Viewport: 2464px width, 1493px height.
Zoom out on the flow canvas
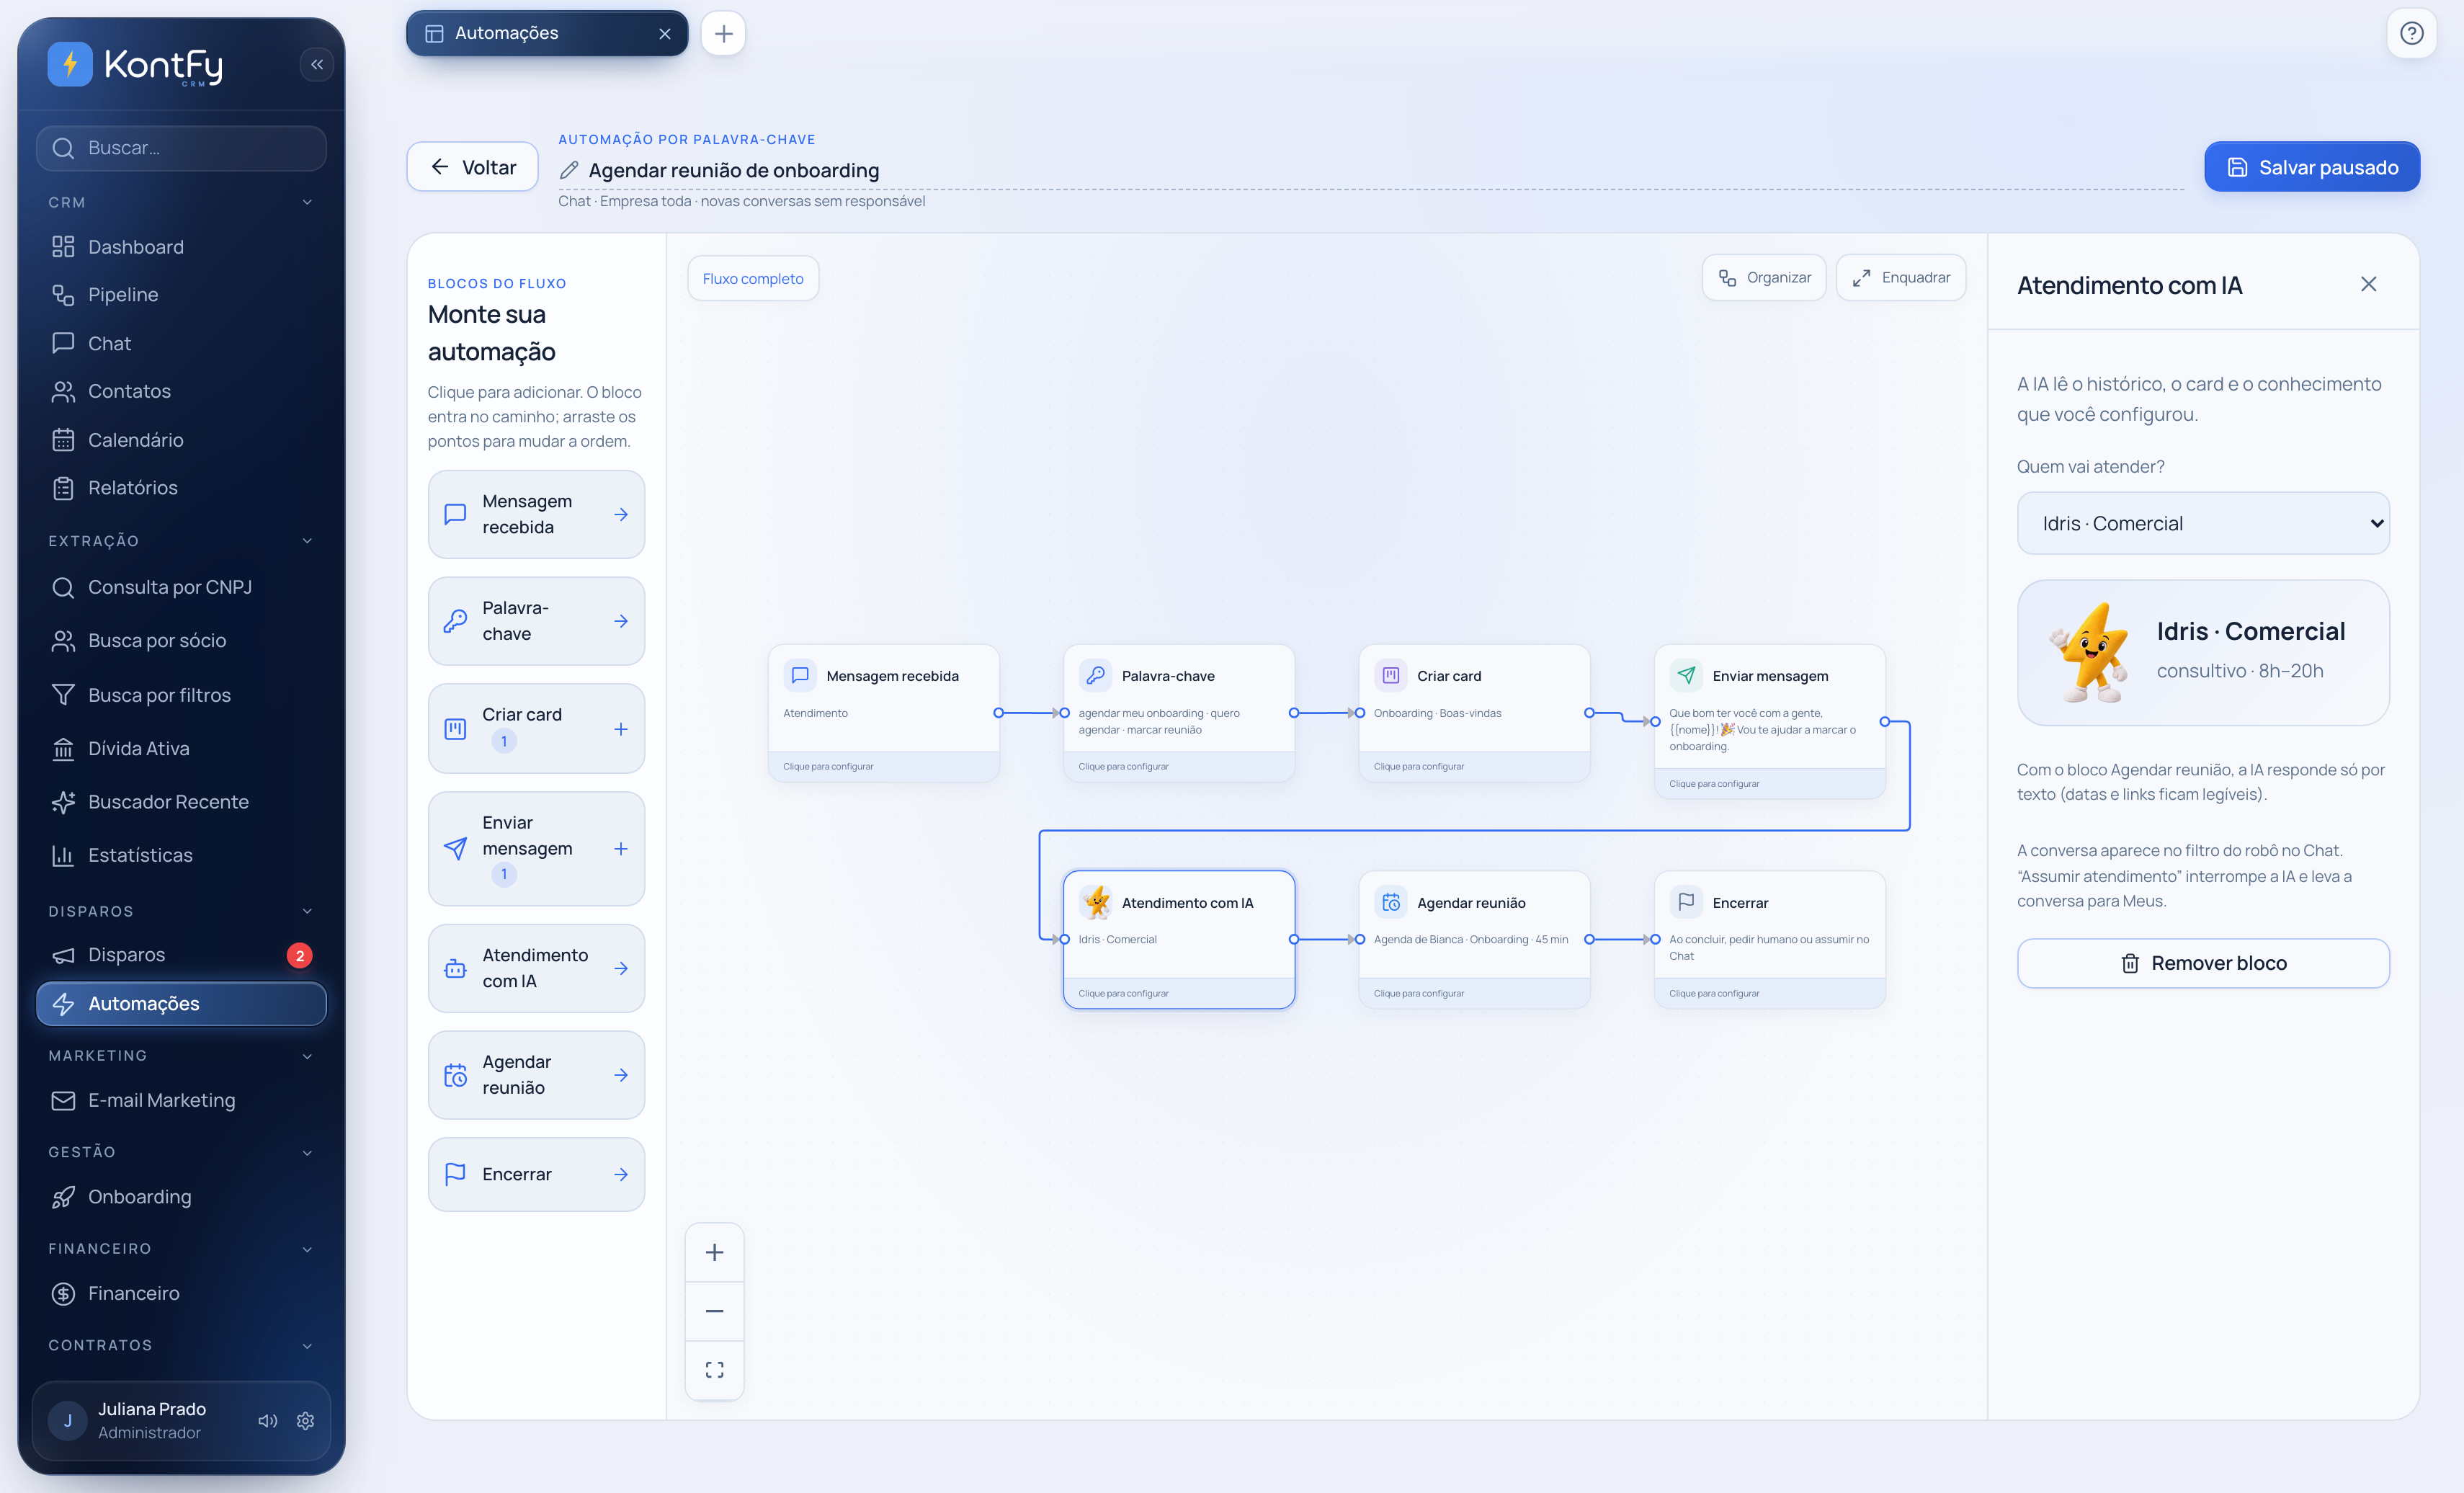[x=714, y=1310]
